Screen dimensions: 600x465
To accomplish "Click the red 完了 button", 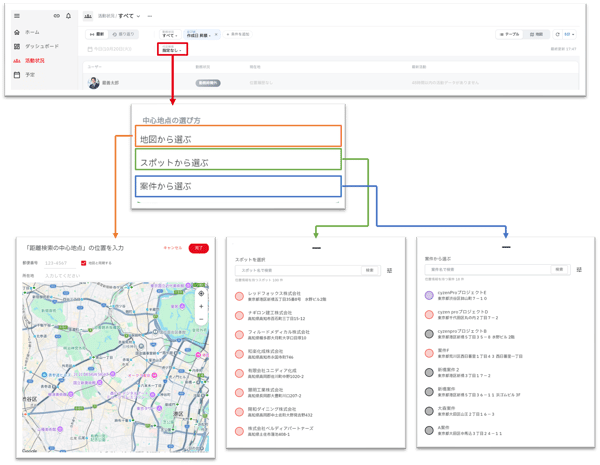I will click(199, 248).
